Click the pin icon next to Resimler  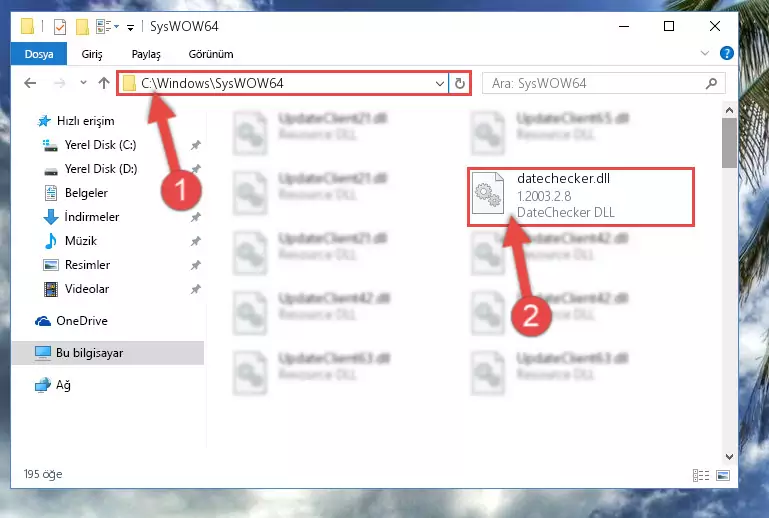195,265
